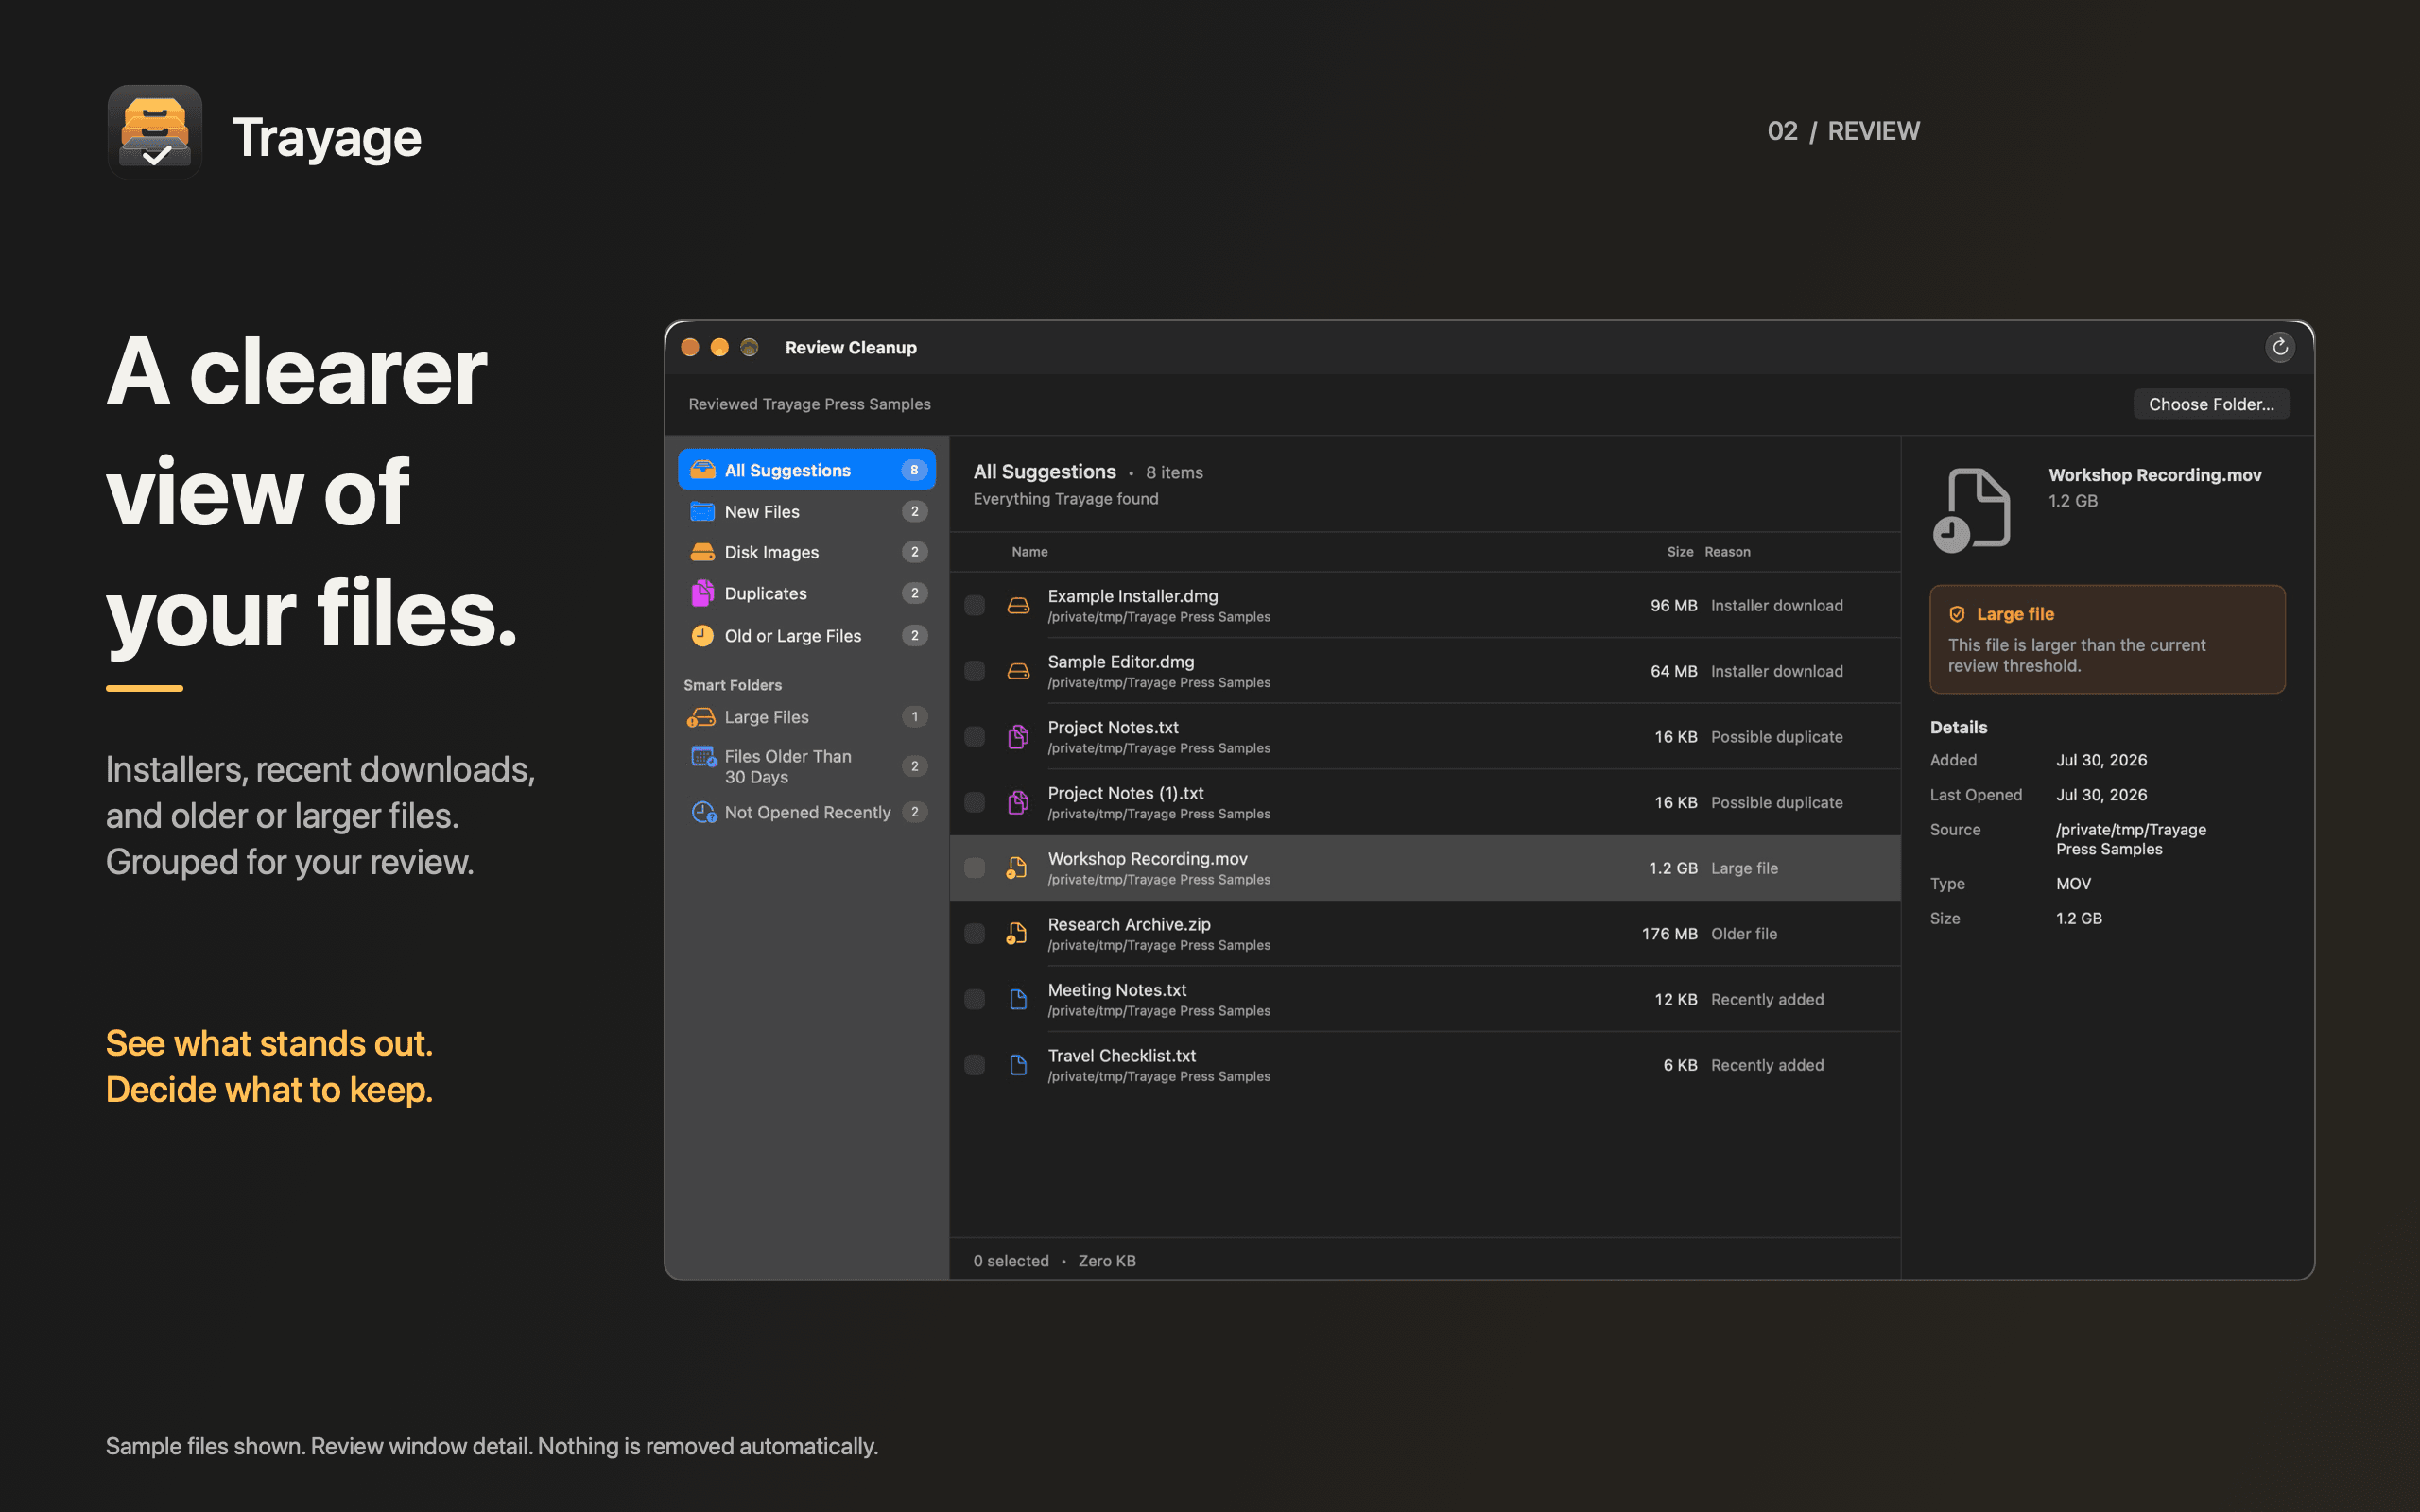Check the Travel Checklist.txt checkbox

974,1065
